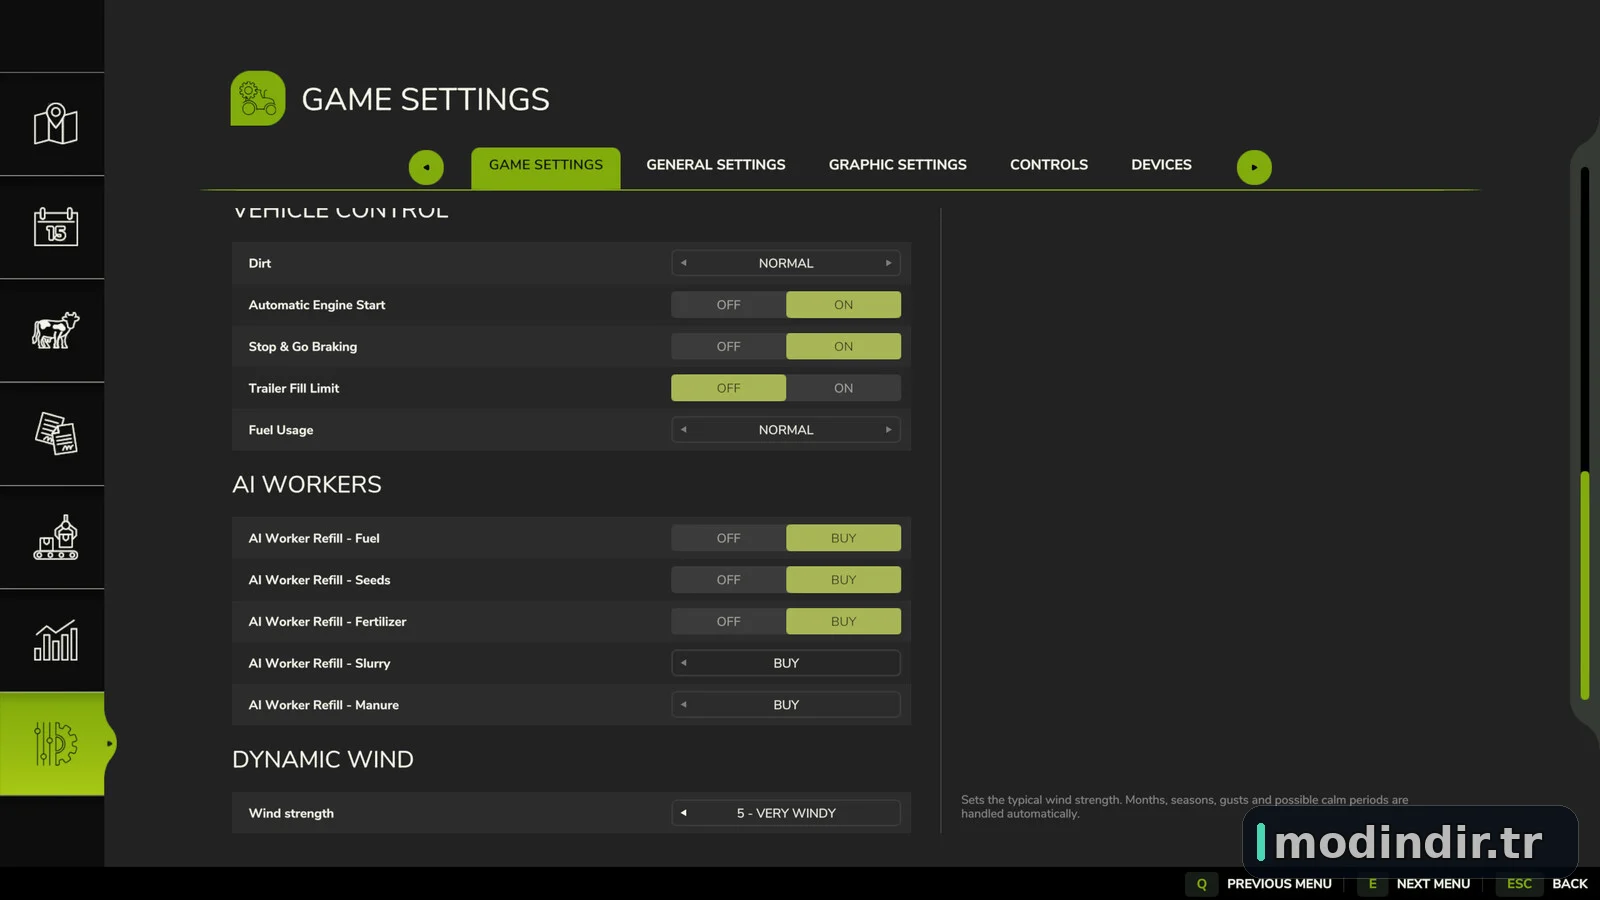Viewport: 1600px width, 900px height.
Task: Select the Dirt setting label
Action: pos(260,263)
